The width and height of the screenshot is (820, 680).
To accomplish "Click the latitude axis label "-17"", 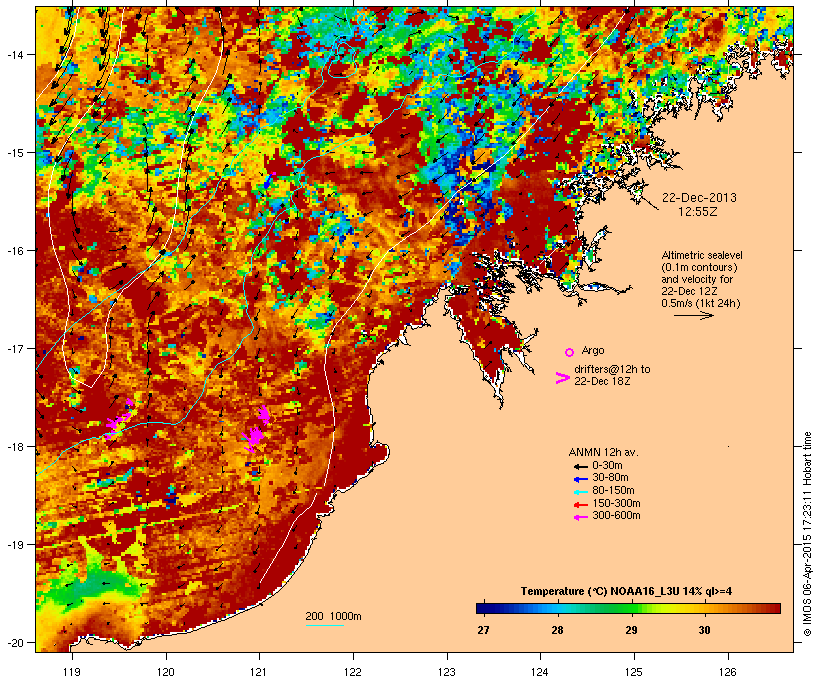I will [x=14, y=348].
